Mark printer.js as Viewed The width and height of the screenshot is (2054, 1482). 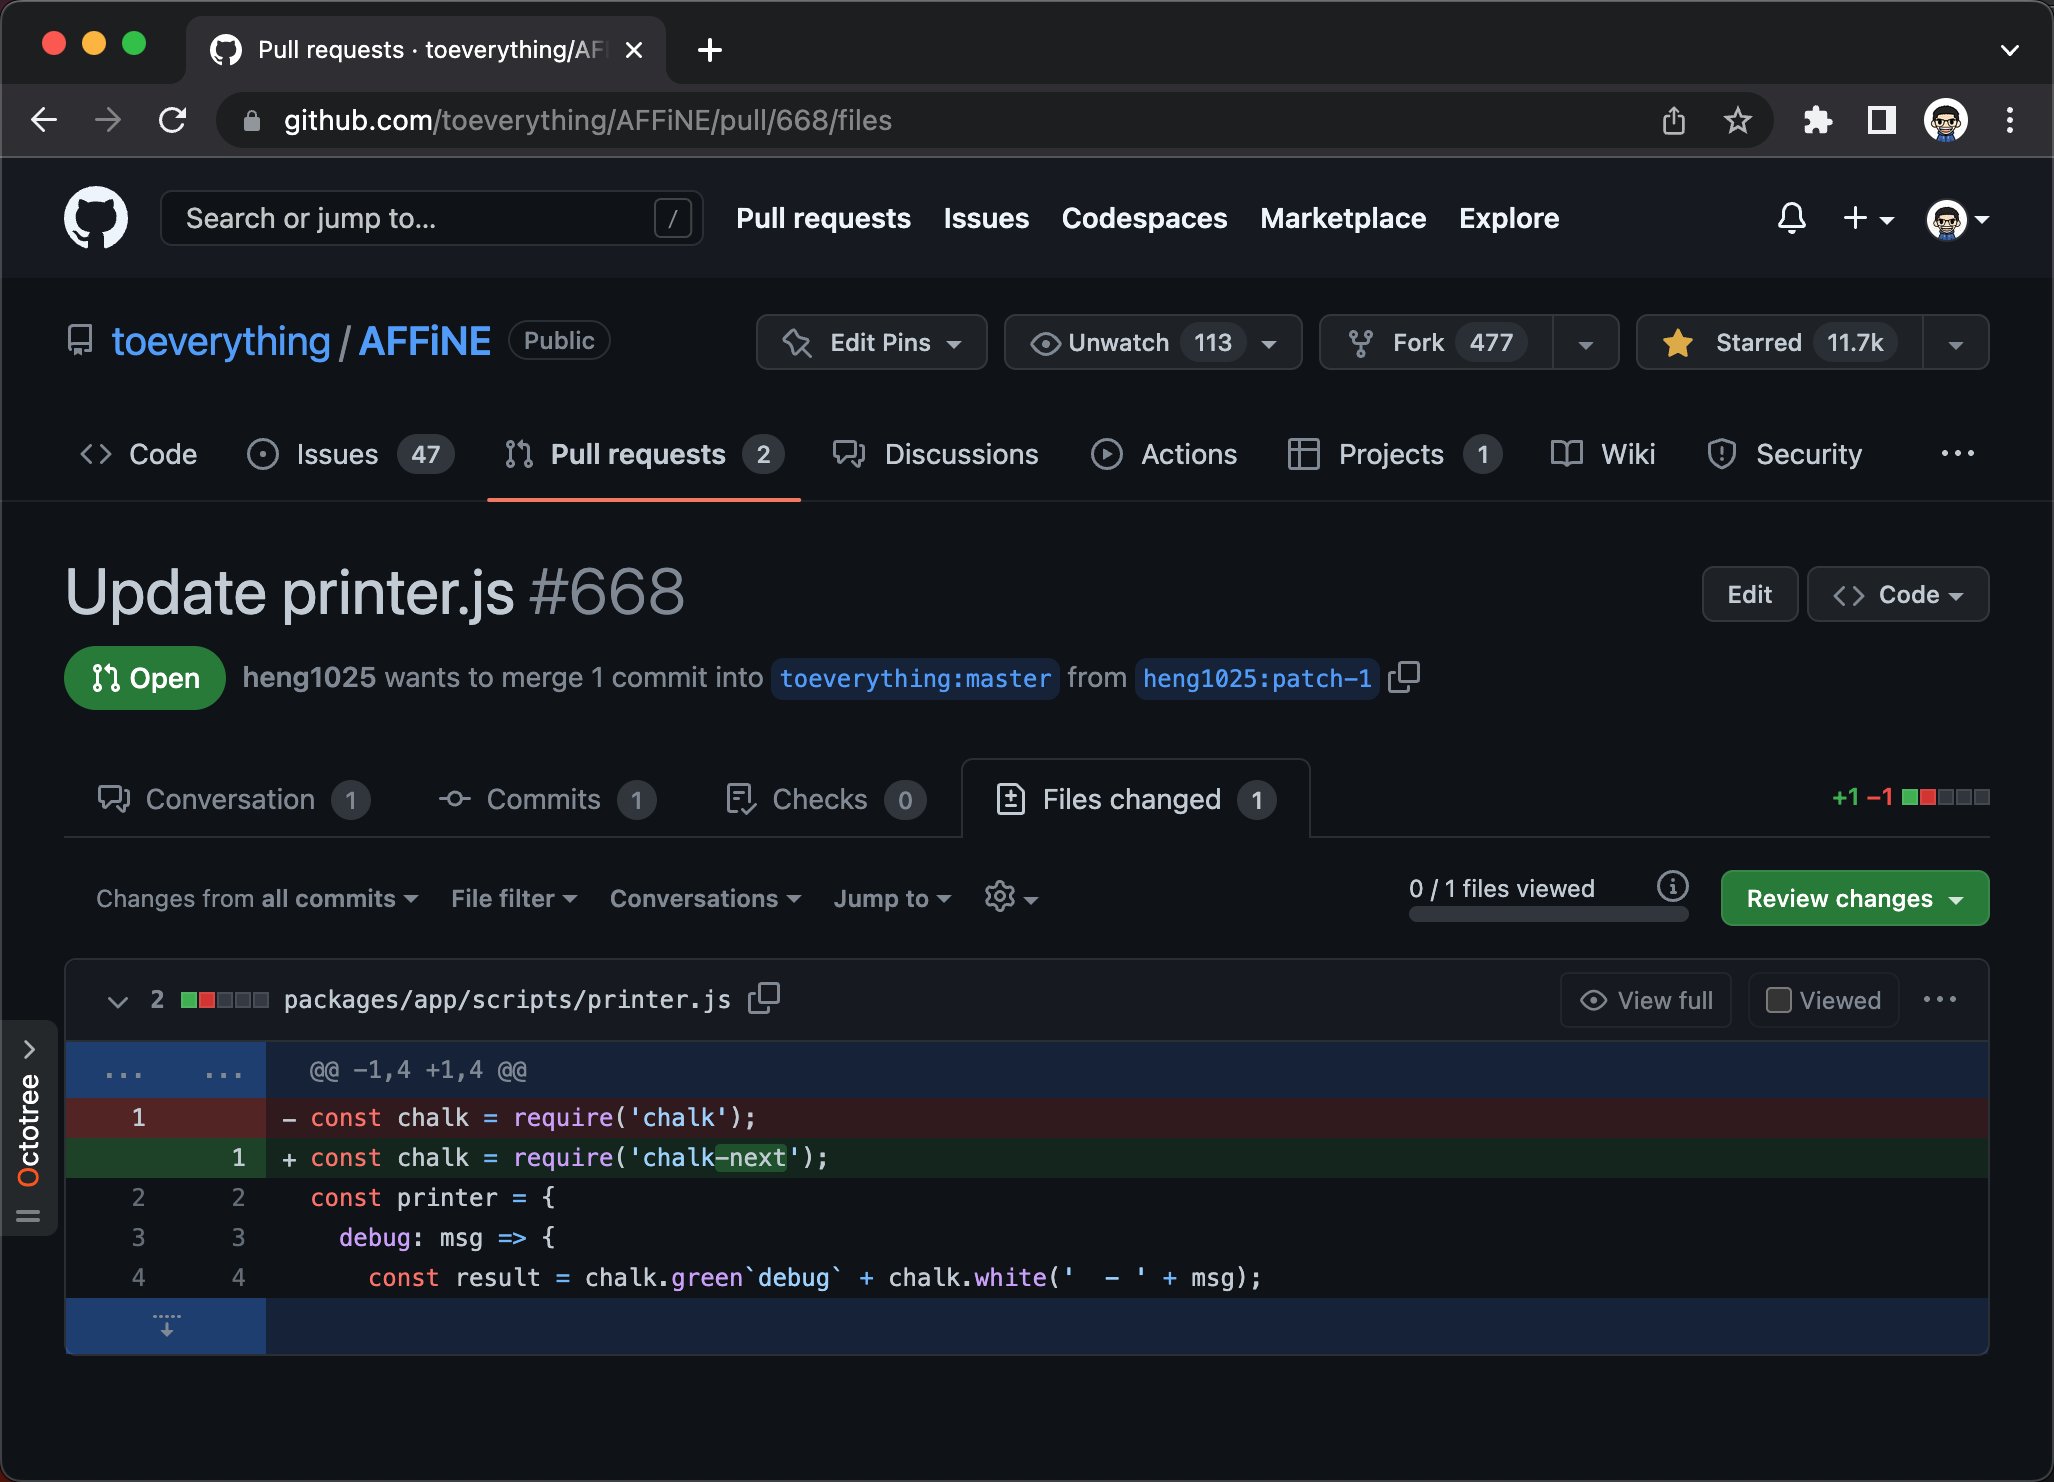point(1824,1000)
